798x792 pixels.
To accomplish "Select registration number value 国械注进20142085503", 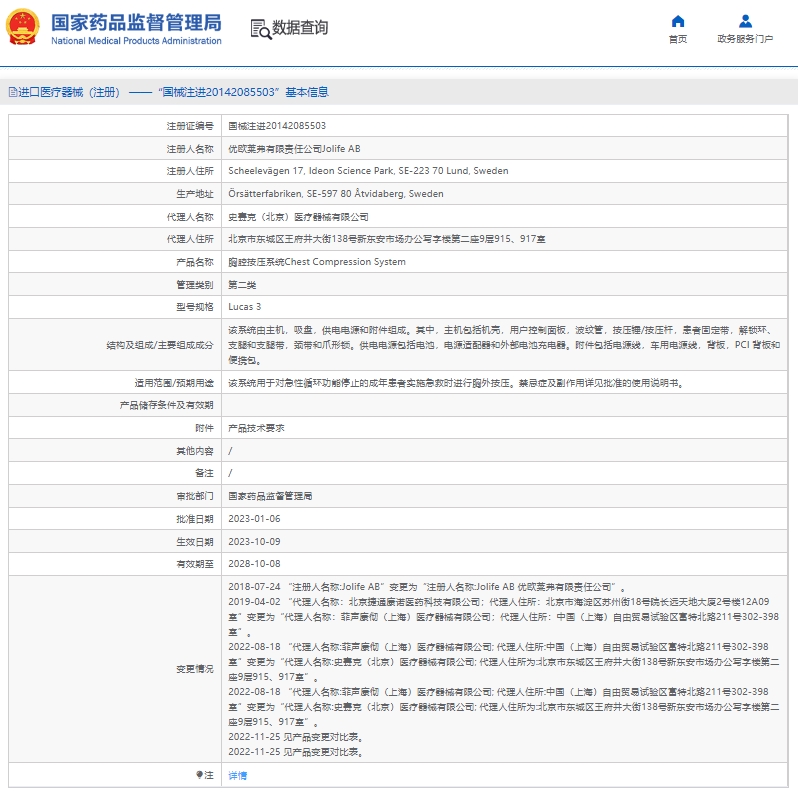I will (x=277, y=126).
